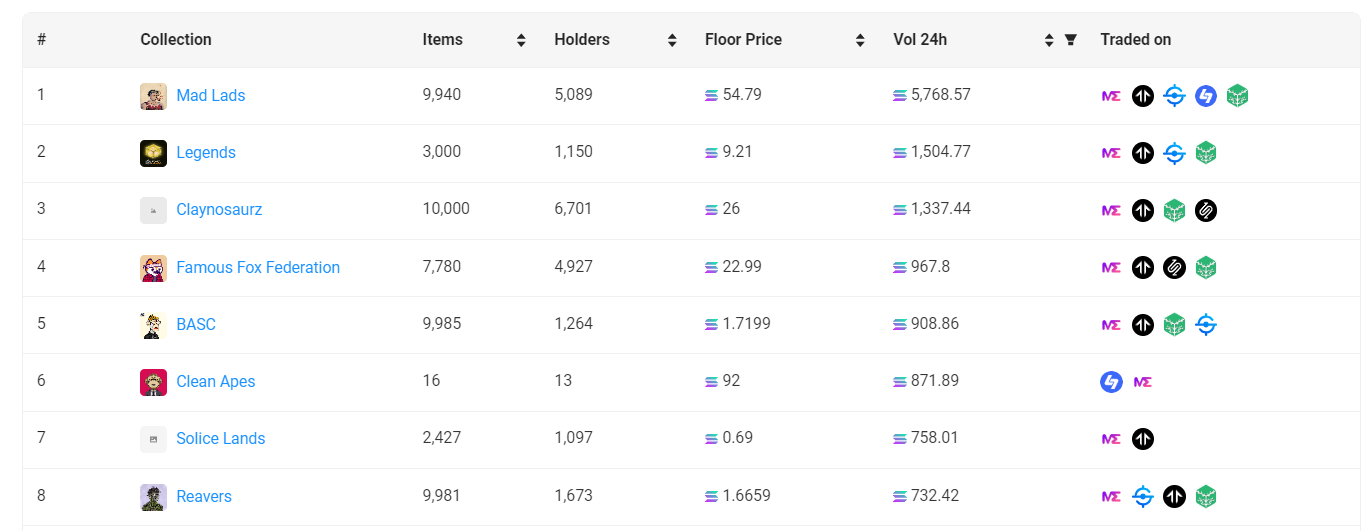Open the filter funnel on Vol 24h column
This screenshot has height=531, width=1372.
click(x=1071, y=40)
